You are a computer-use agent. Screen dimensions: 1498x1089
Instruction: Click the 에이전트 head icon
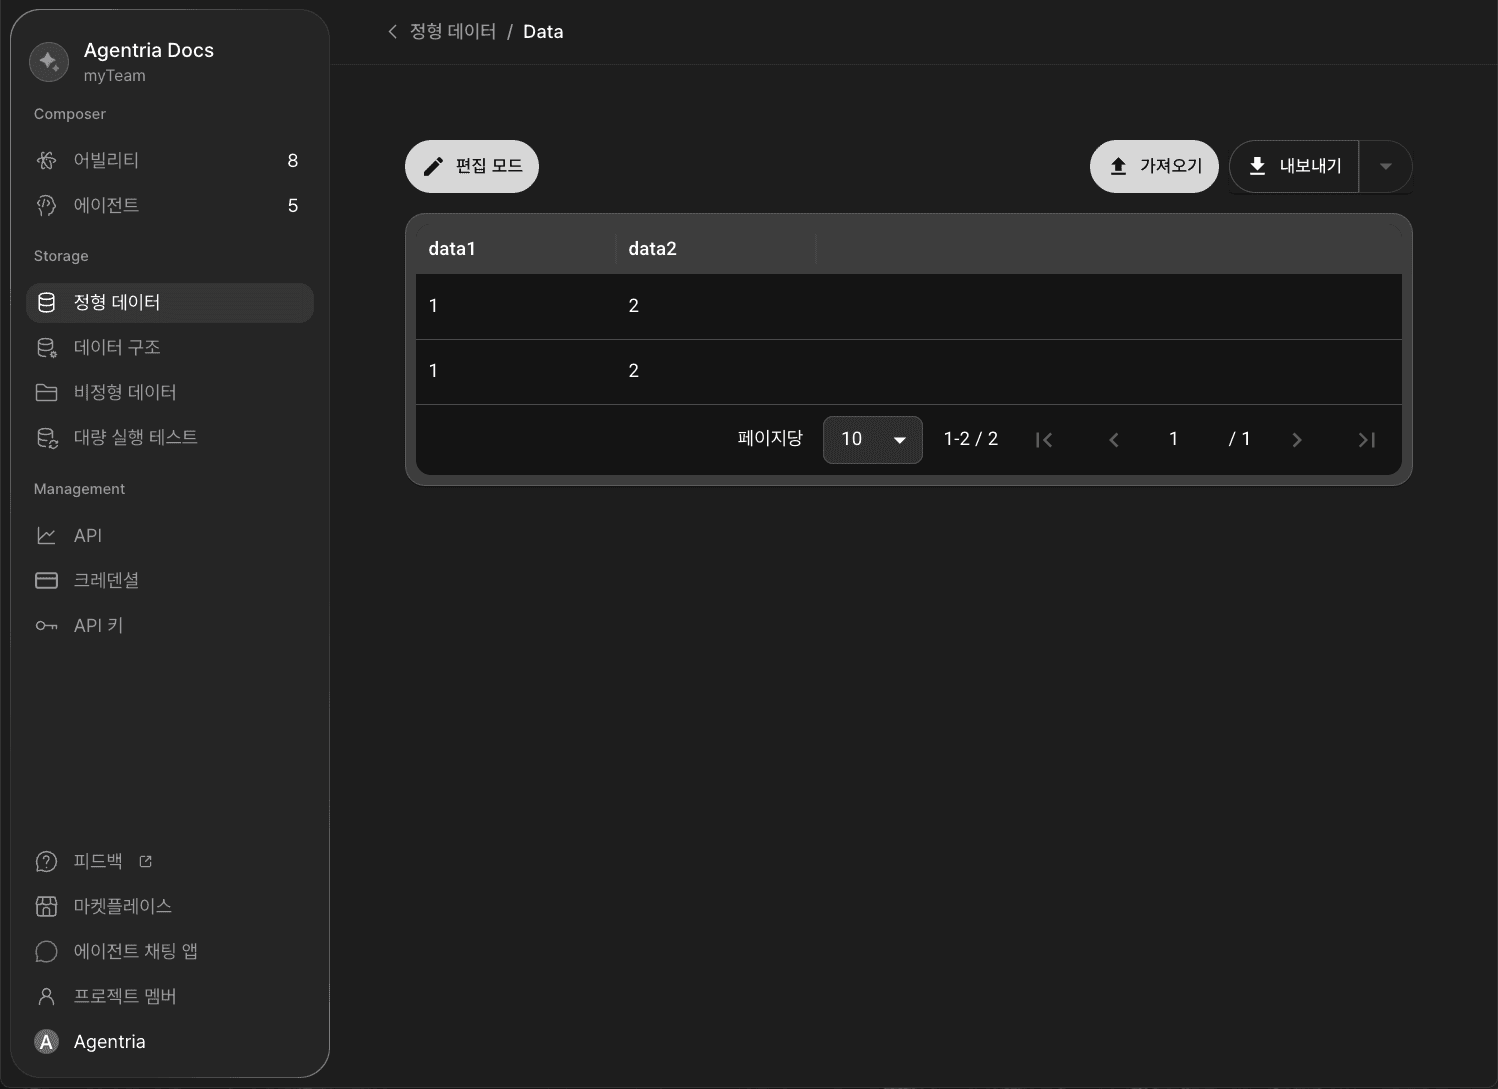point(46,205)
